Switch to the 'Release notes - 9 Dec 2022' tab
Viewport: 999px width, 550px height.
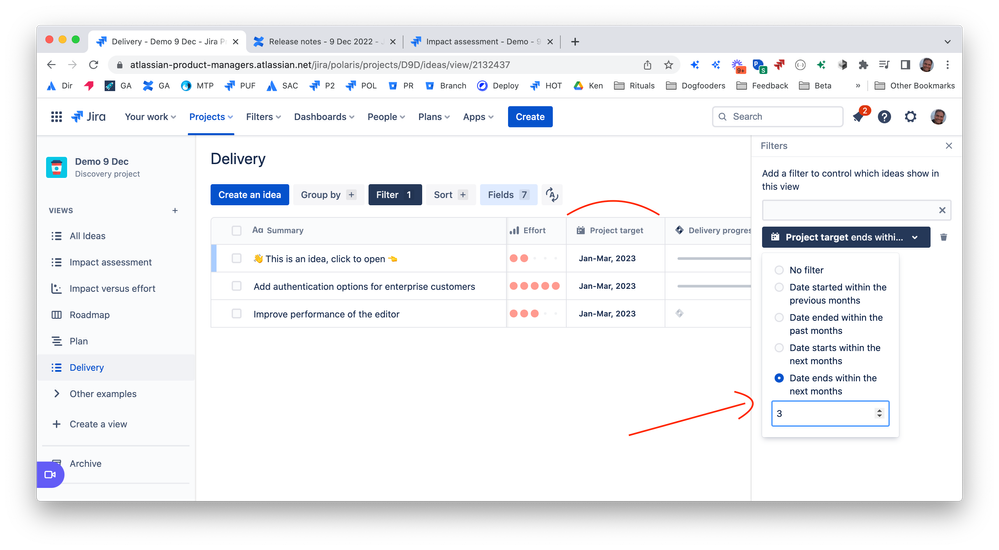point(324,41)
